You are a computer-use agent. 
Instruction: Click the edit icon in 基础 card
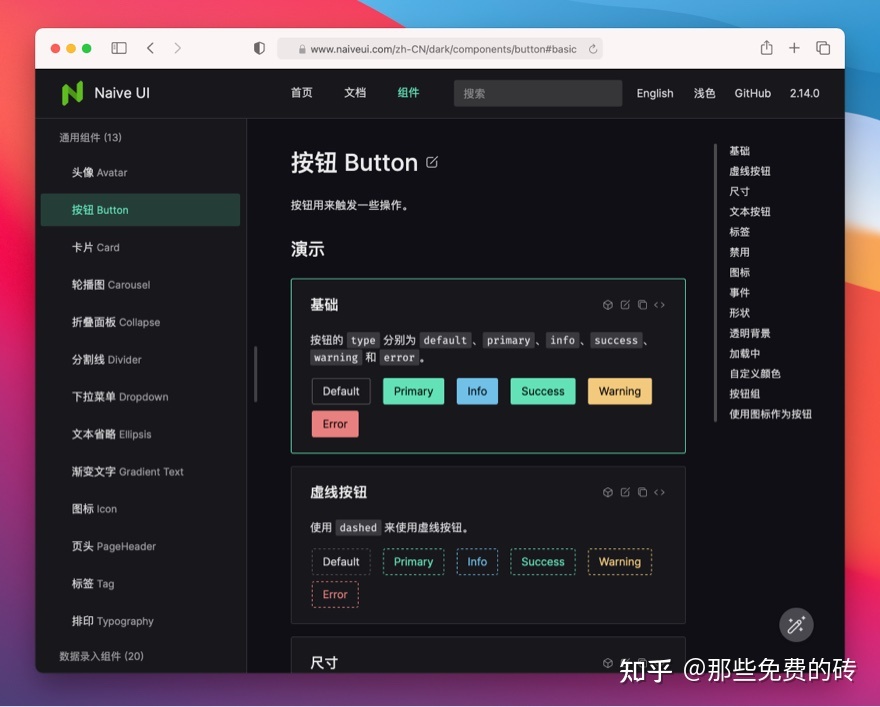coord(625,305)
